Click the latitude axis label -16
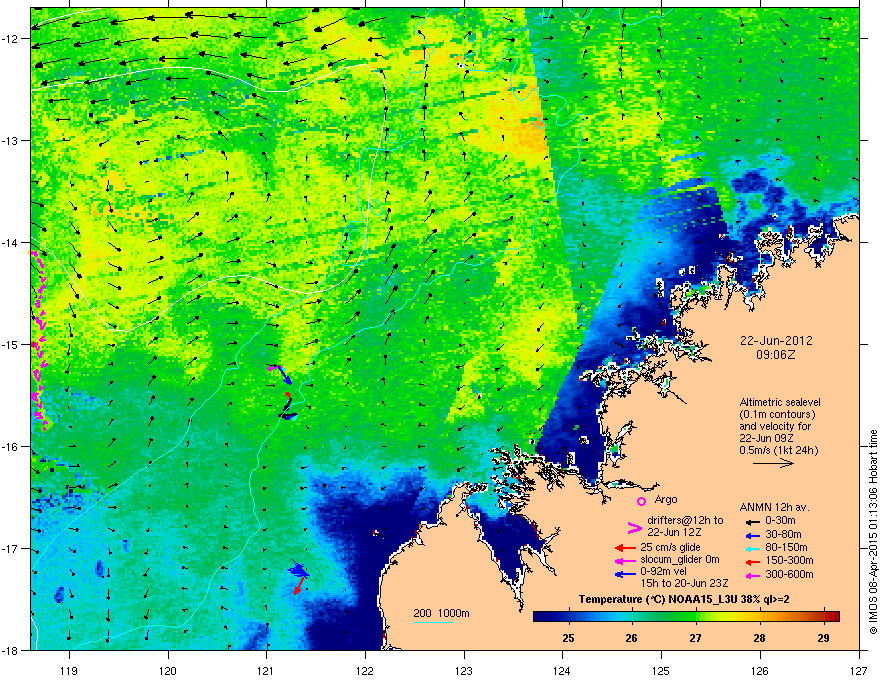 coord(9,447)
